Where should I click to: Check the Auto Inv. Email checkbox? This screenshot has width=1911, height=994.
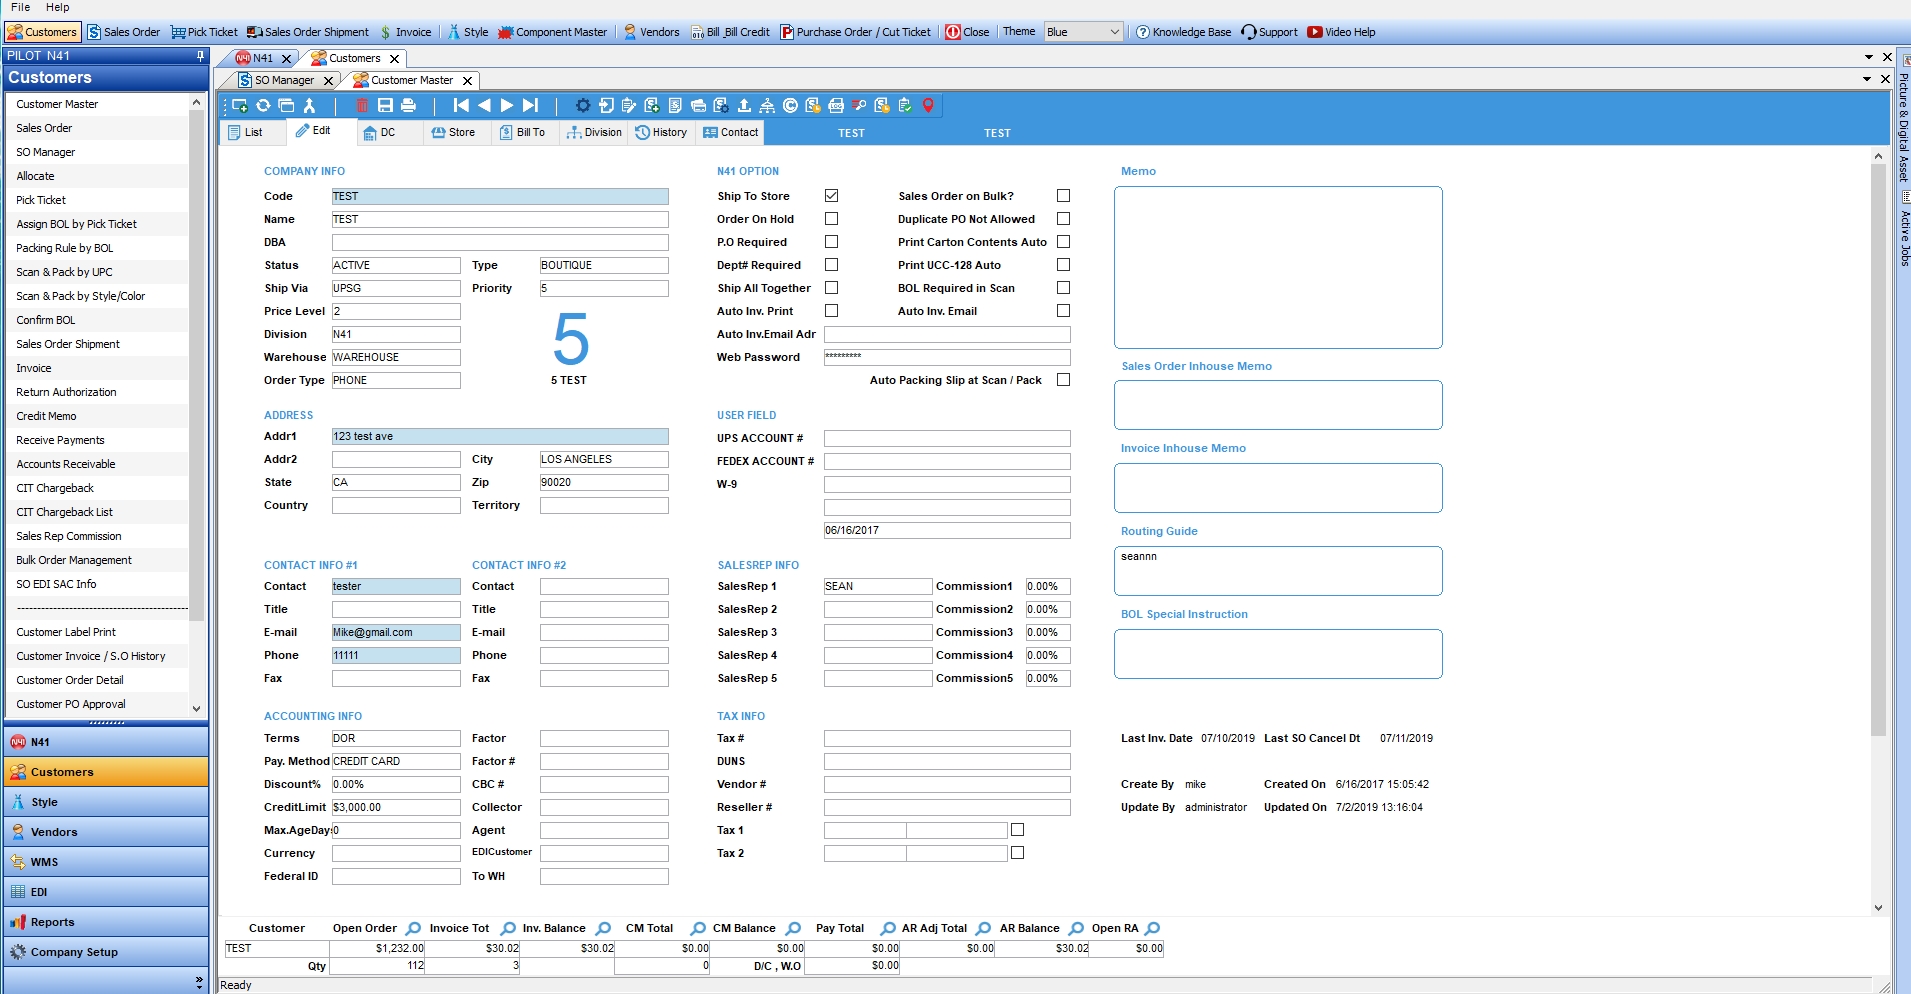pyautogui.click(x=1063, y=311)
